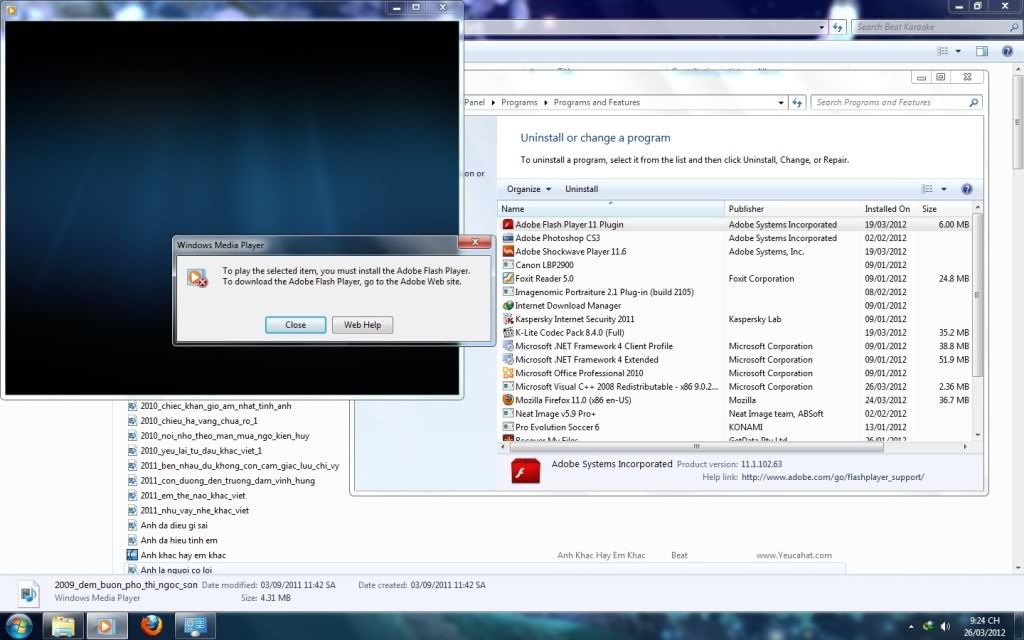Click the network icon in system tray
Screen dimensions: 1024x640
tap(928, 626)
